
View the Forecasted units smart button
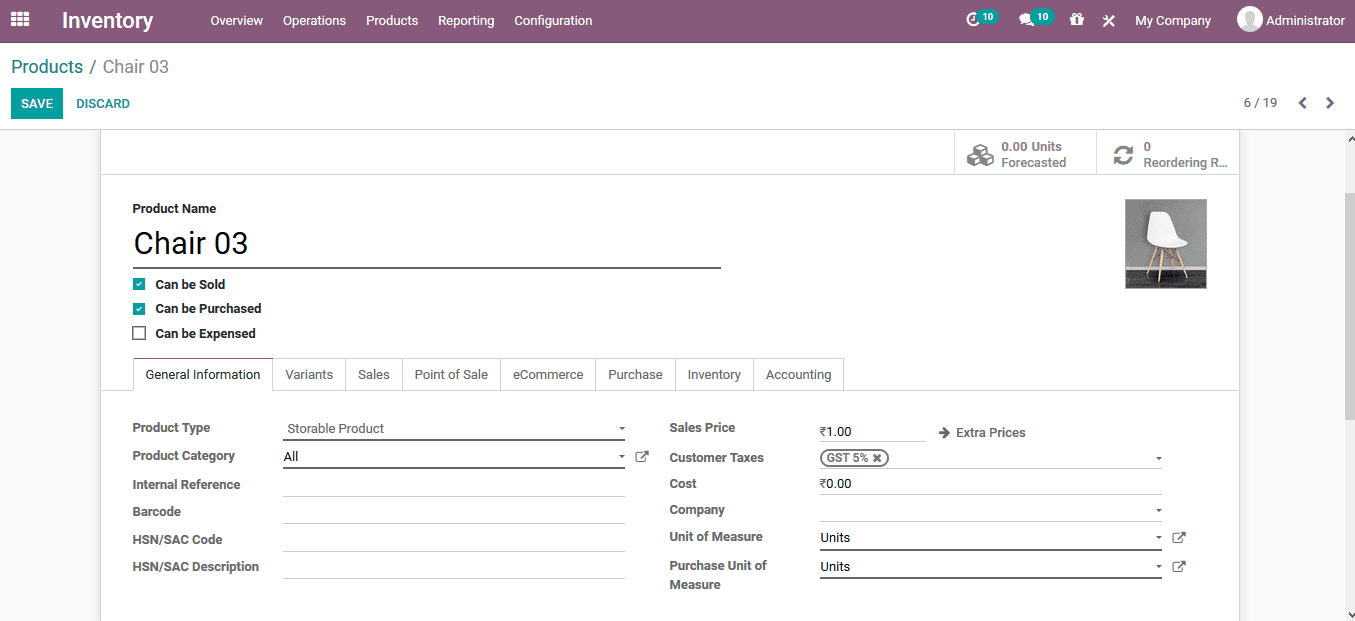pos(1024,152)
